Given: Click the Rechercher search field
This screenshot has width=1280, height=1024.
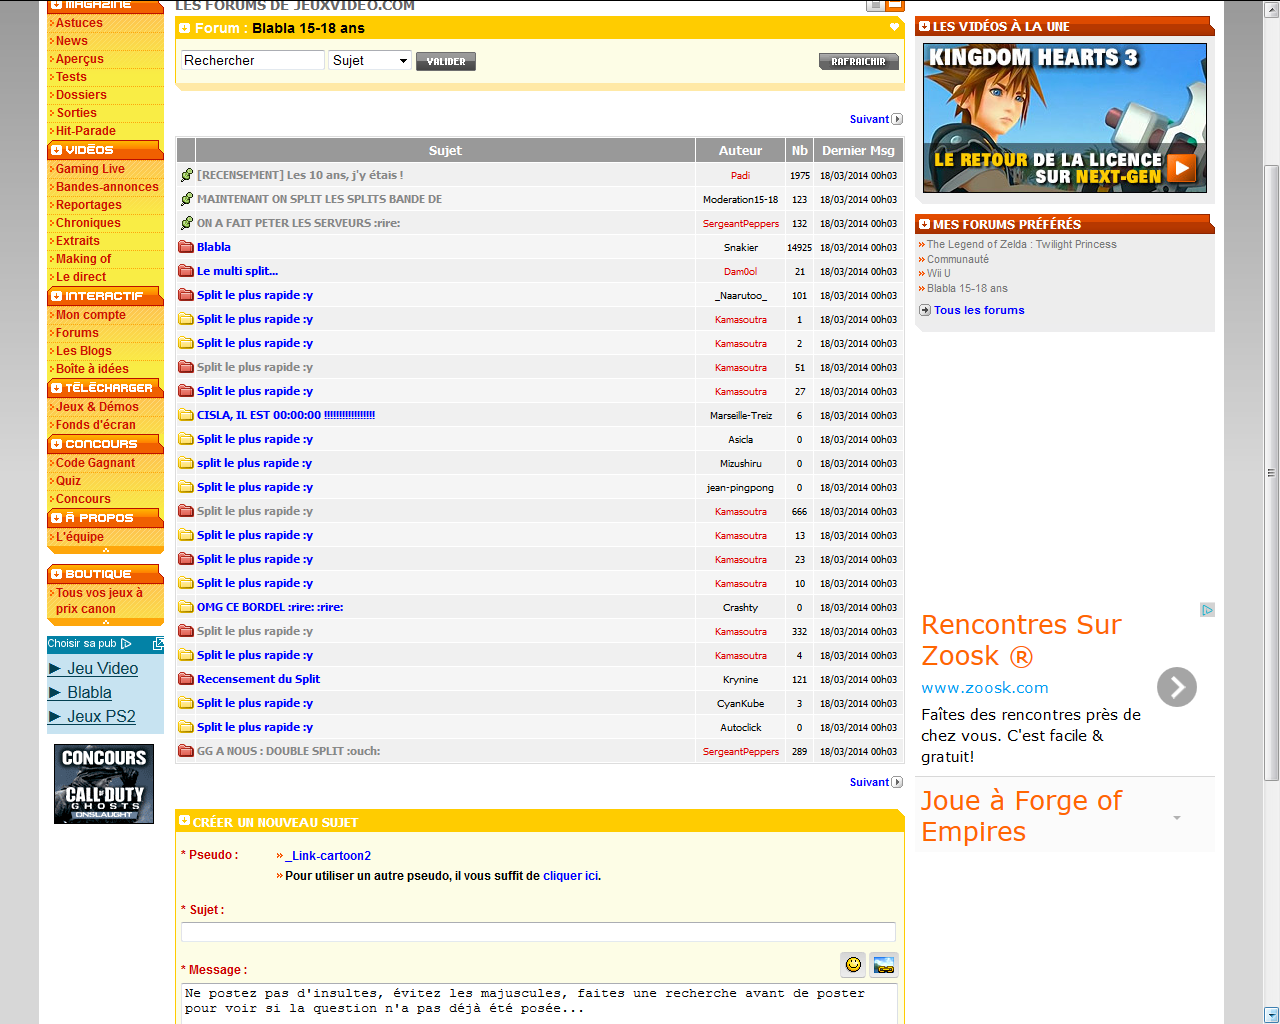Looking at the screenshot, I should (x=253, y=60).
